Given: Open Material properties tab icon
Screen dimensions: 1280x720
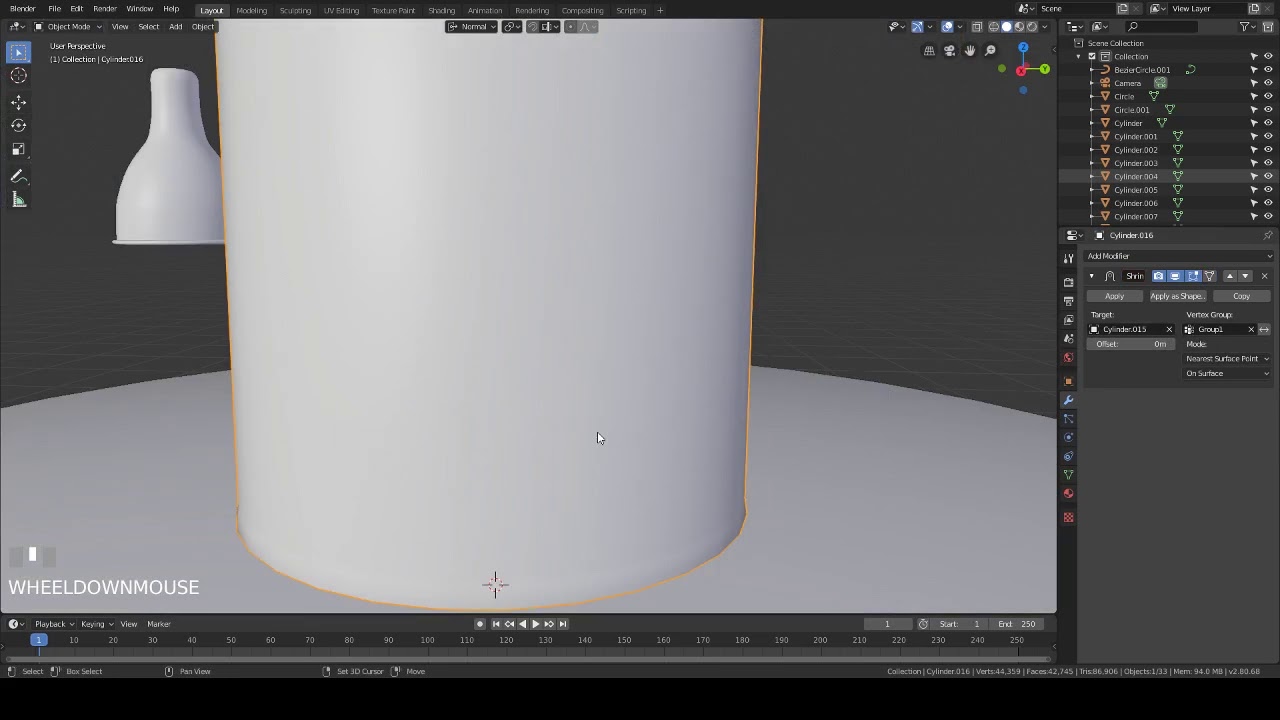Looking at the screenshot, I should point(1068,493).
